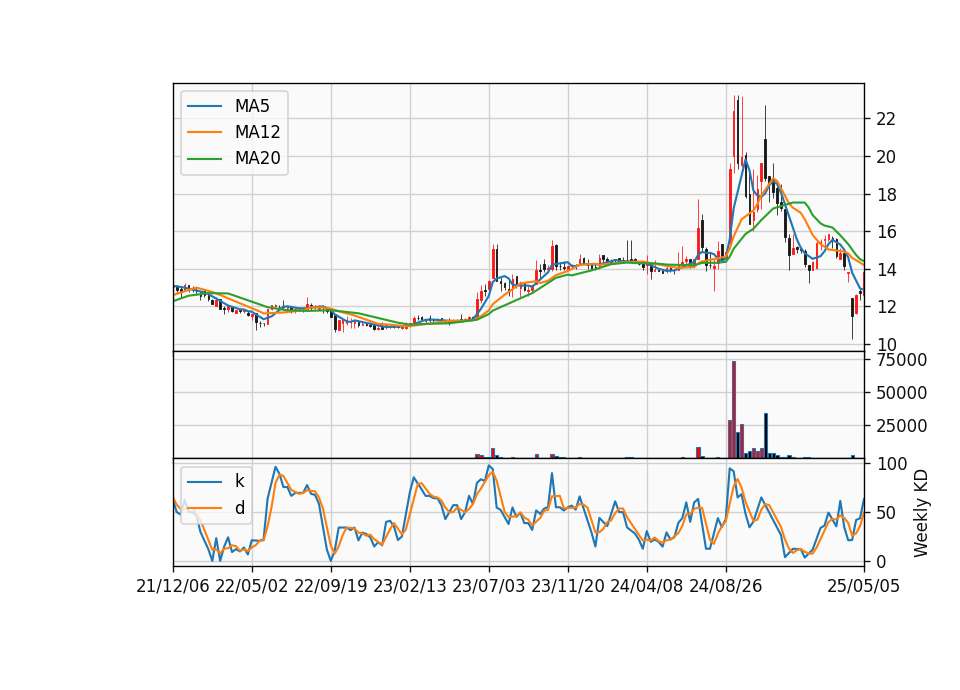Click the KD axis value 100

(x=891, y=464)
